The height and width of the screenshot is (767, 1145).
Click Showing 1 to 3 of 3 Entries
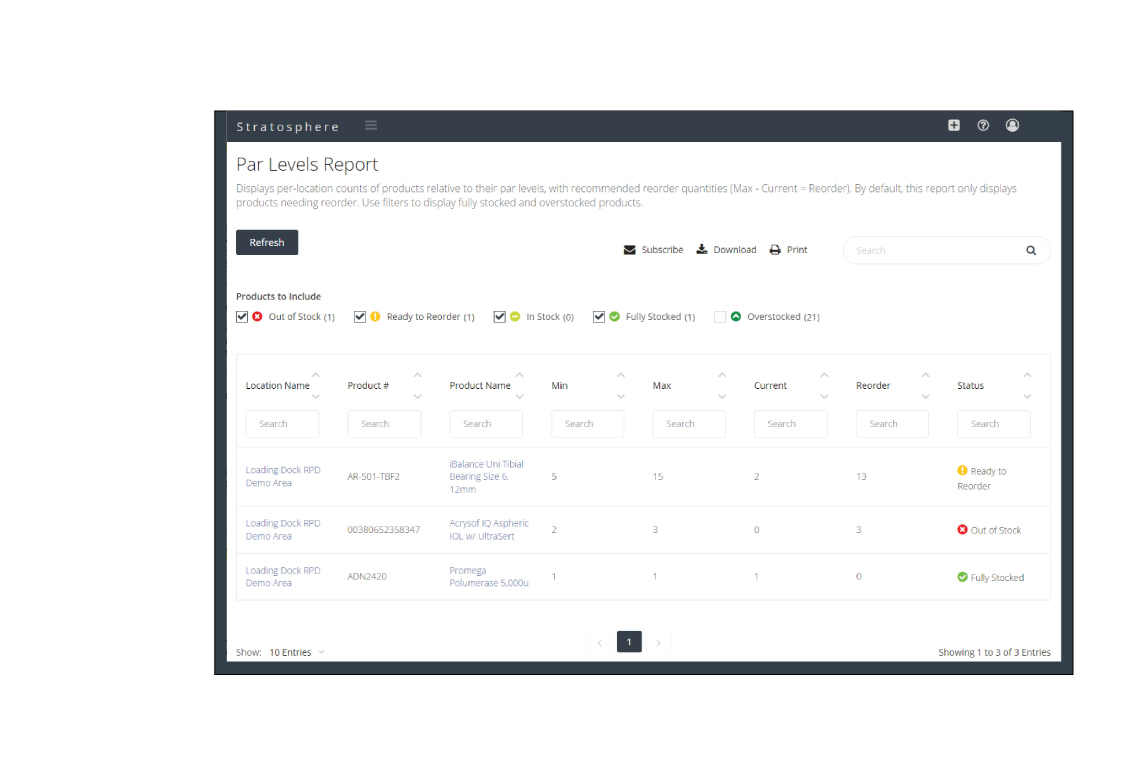(994, 652)
